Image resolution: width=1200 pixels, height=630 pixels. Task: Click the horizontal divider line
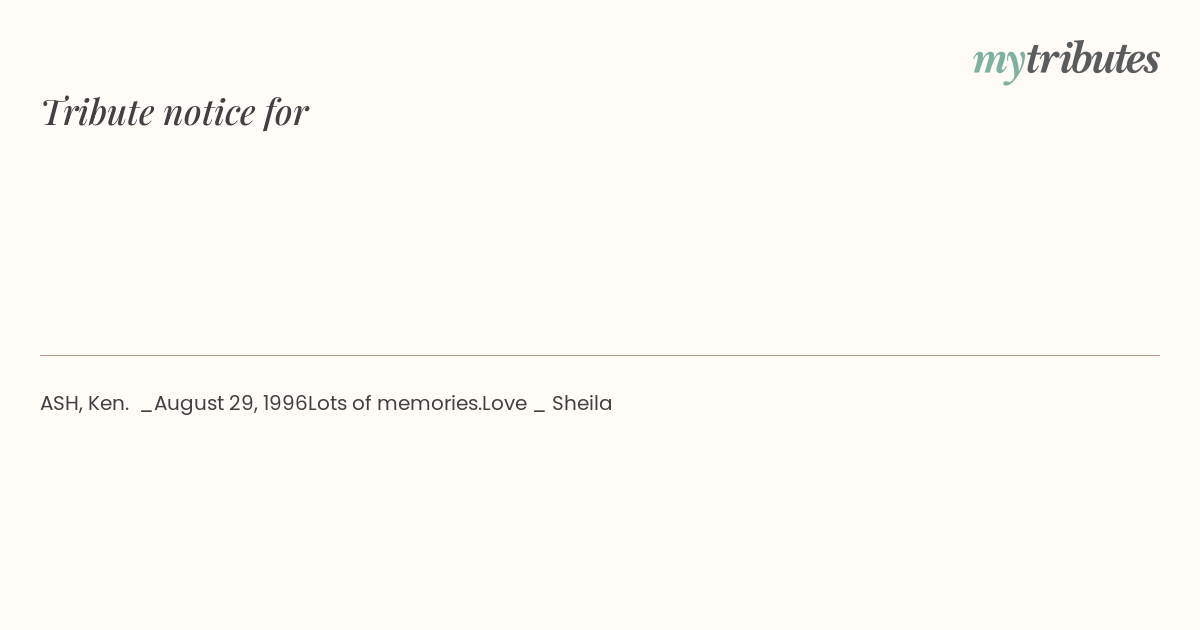600,355
